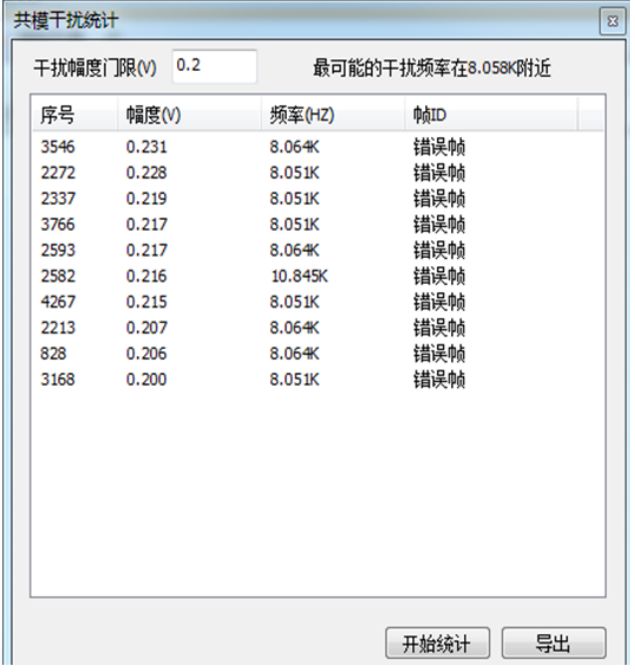Click 错误帧 in row 2582
This screenshot has height=672, width=635.
click(439, 276)
